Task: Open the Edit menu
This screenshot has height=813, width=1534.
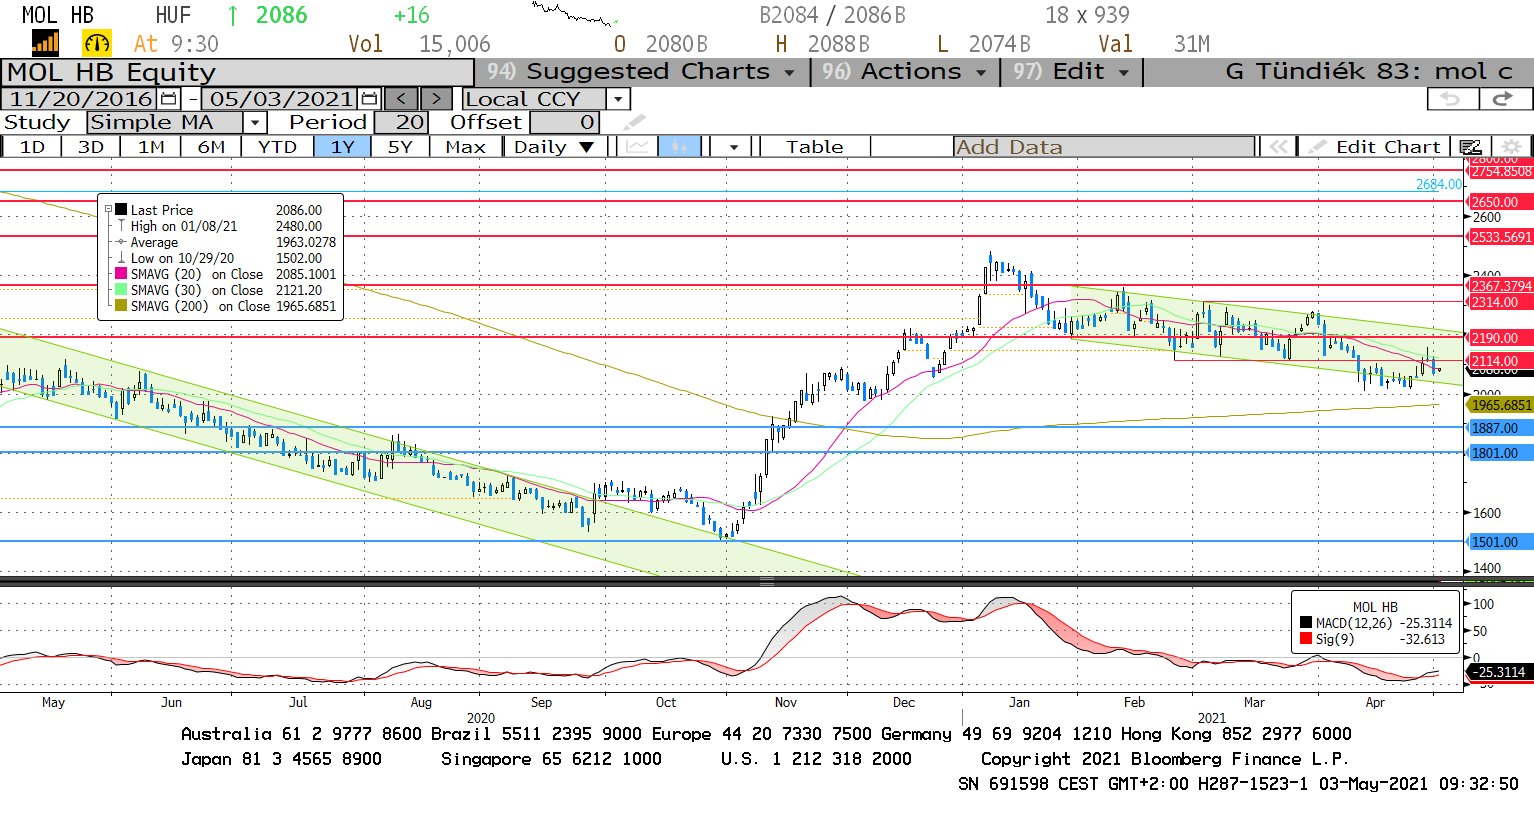Action: (1072, 72)
